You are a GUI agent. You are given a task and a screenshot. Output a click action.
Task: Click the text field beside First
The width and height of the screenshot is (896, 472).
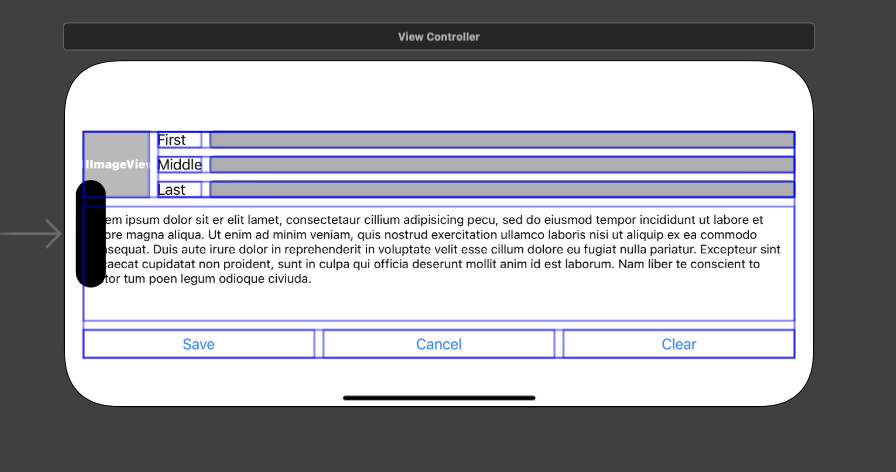tap(502, 140)
